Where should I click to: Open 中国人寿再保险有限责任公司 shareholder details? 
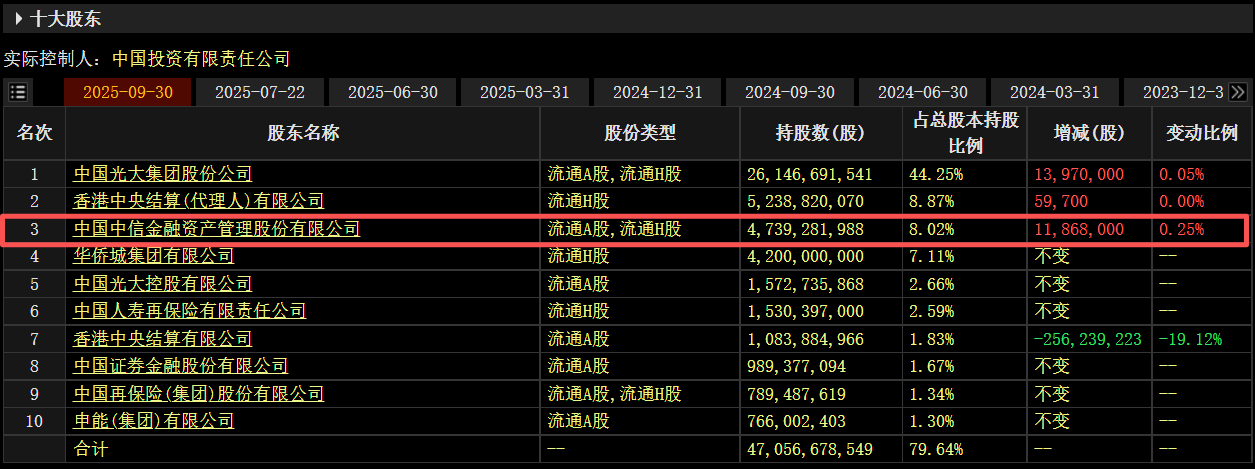[x=190, y=311]
